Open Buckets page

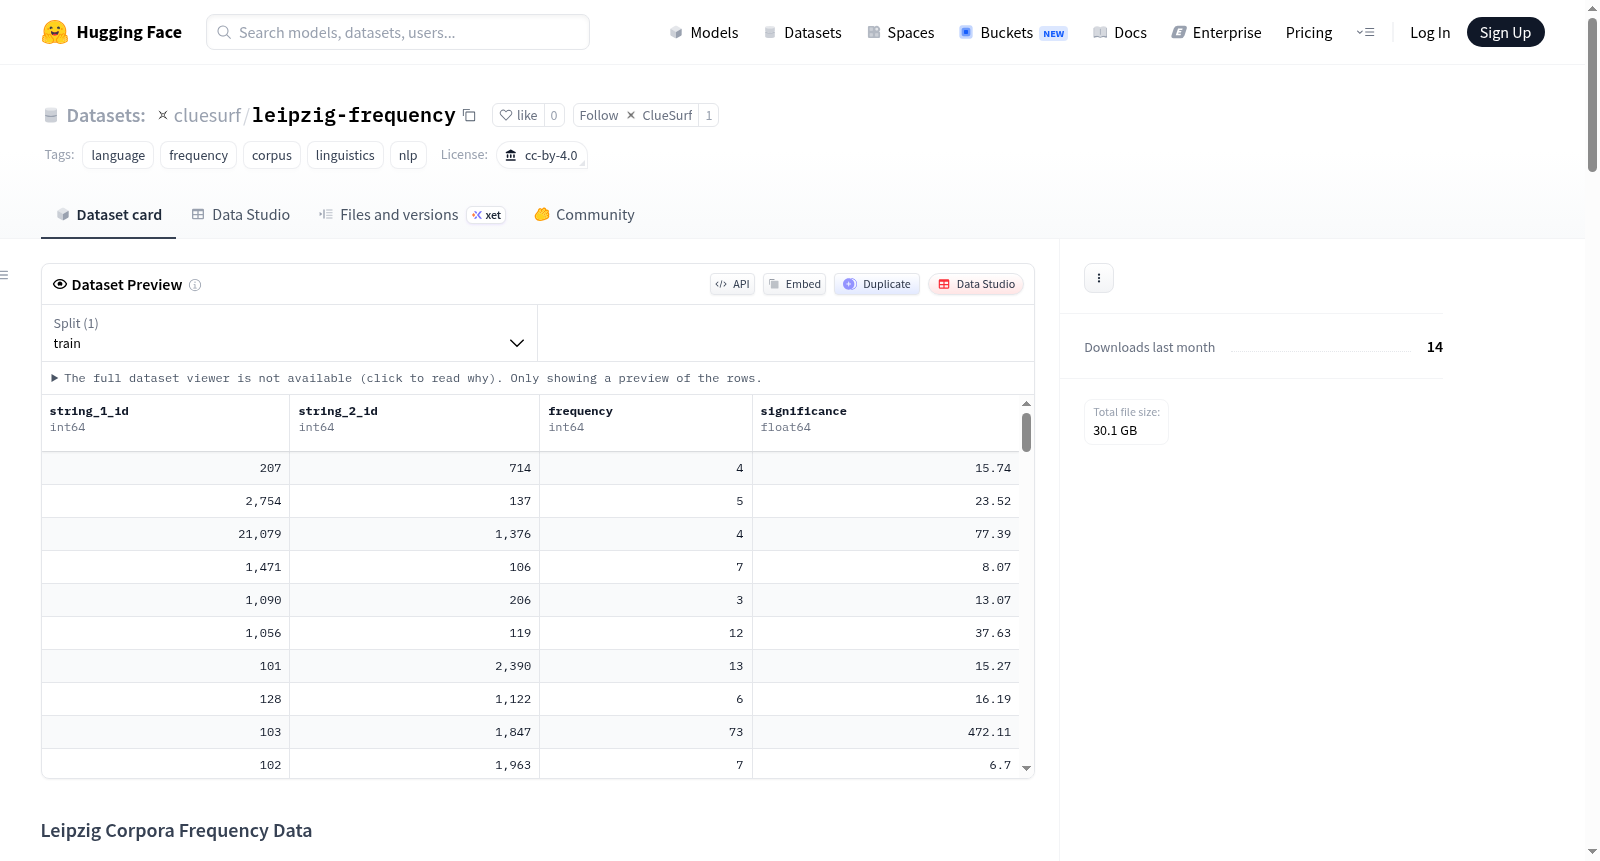point(1013,32)
